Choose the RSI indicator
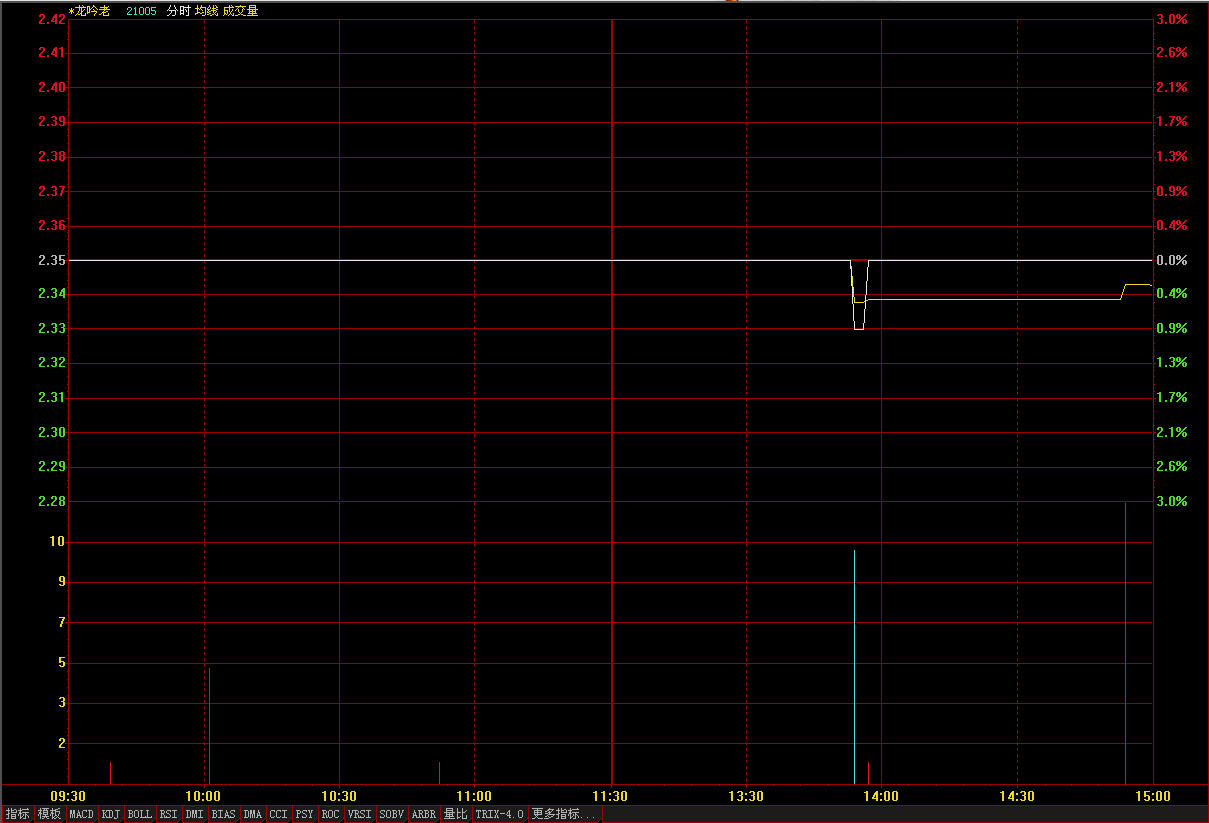Viewport: 1209px width, 823px height. (x=168, y=814)
